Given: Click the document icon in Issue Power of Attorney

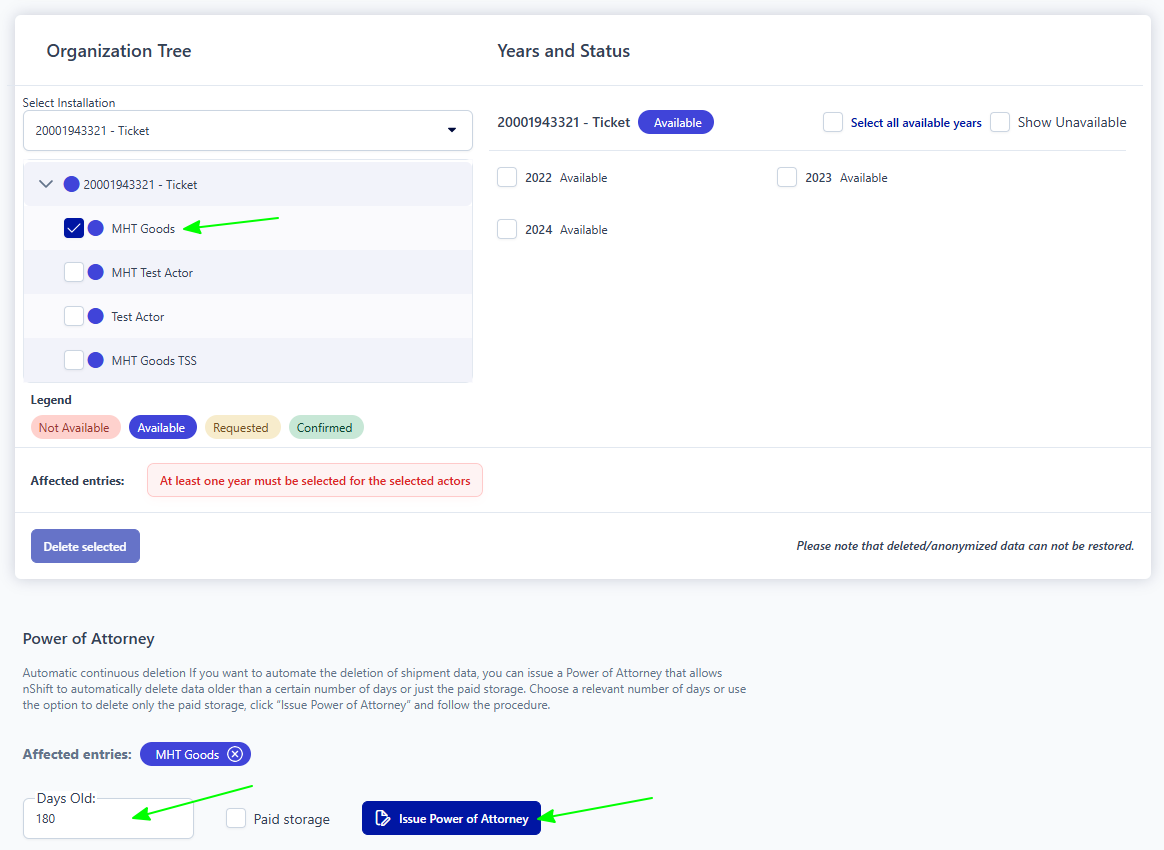Looking at the screenshot, I should 382,819.
